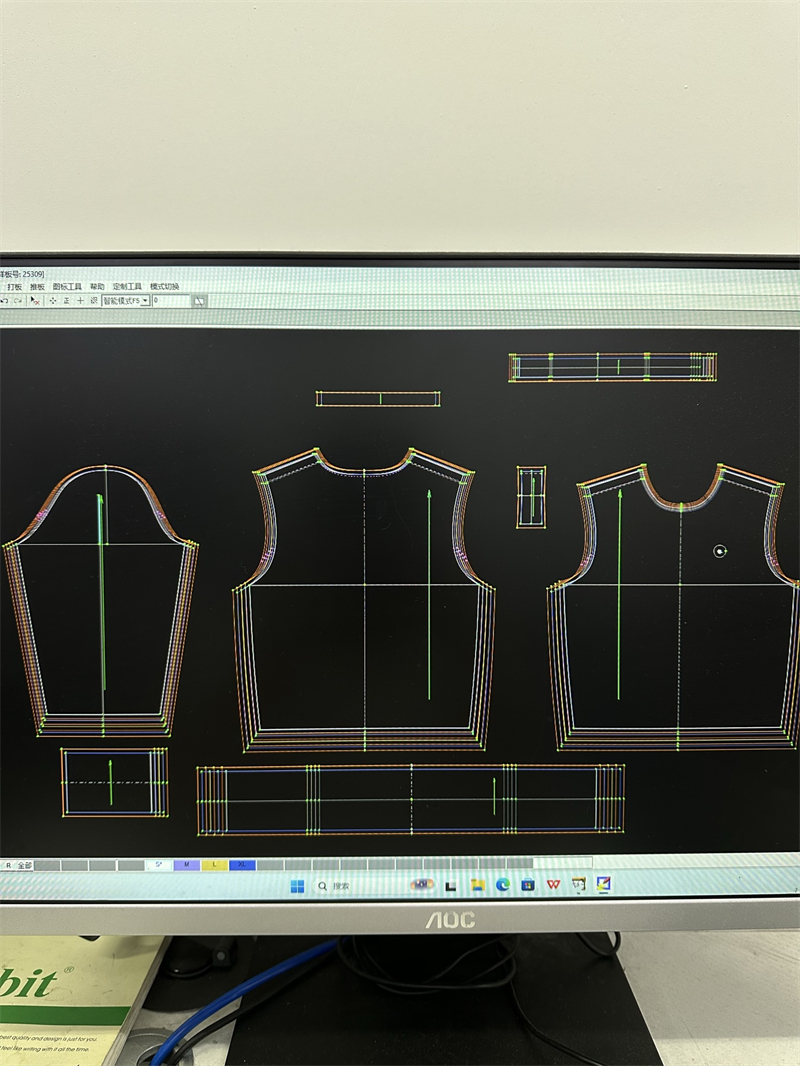
Task: Select the blue XL size swatch
Action: (x=242, y=865)
